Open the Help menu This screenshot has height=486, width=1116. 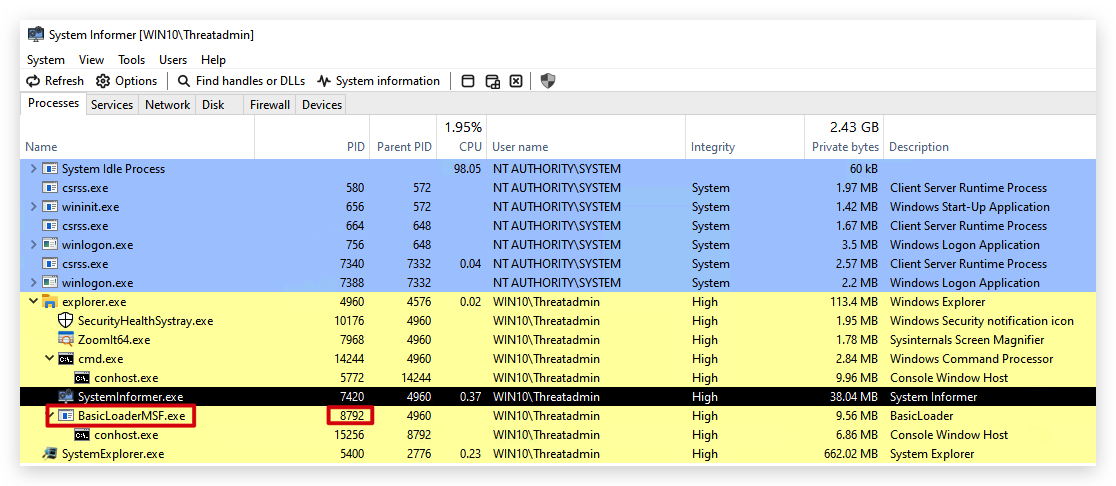213,60
